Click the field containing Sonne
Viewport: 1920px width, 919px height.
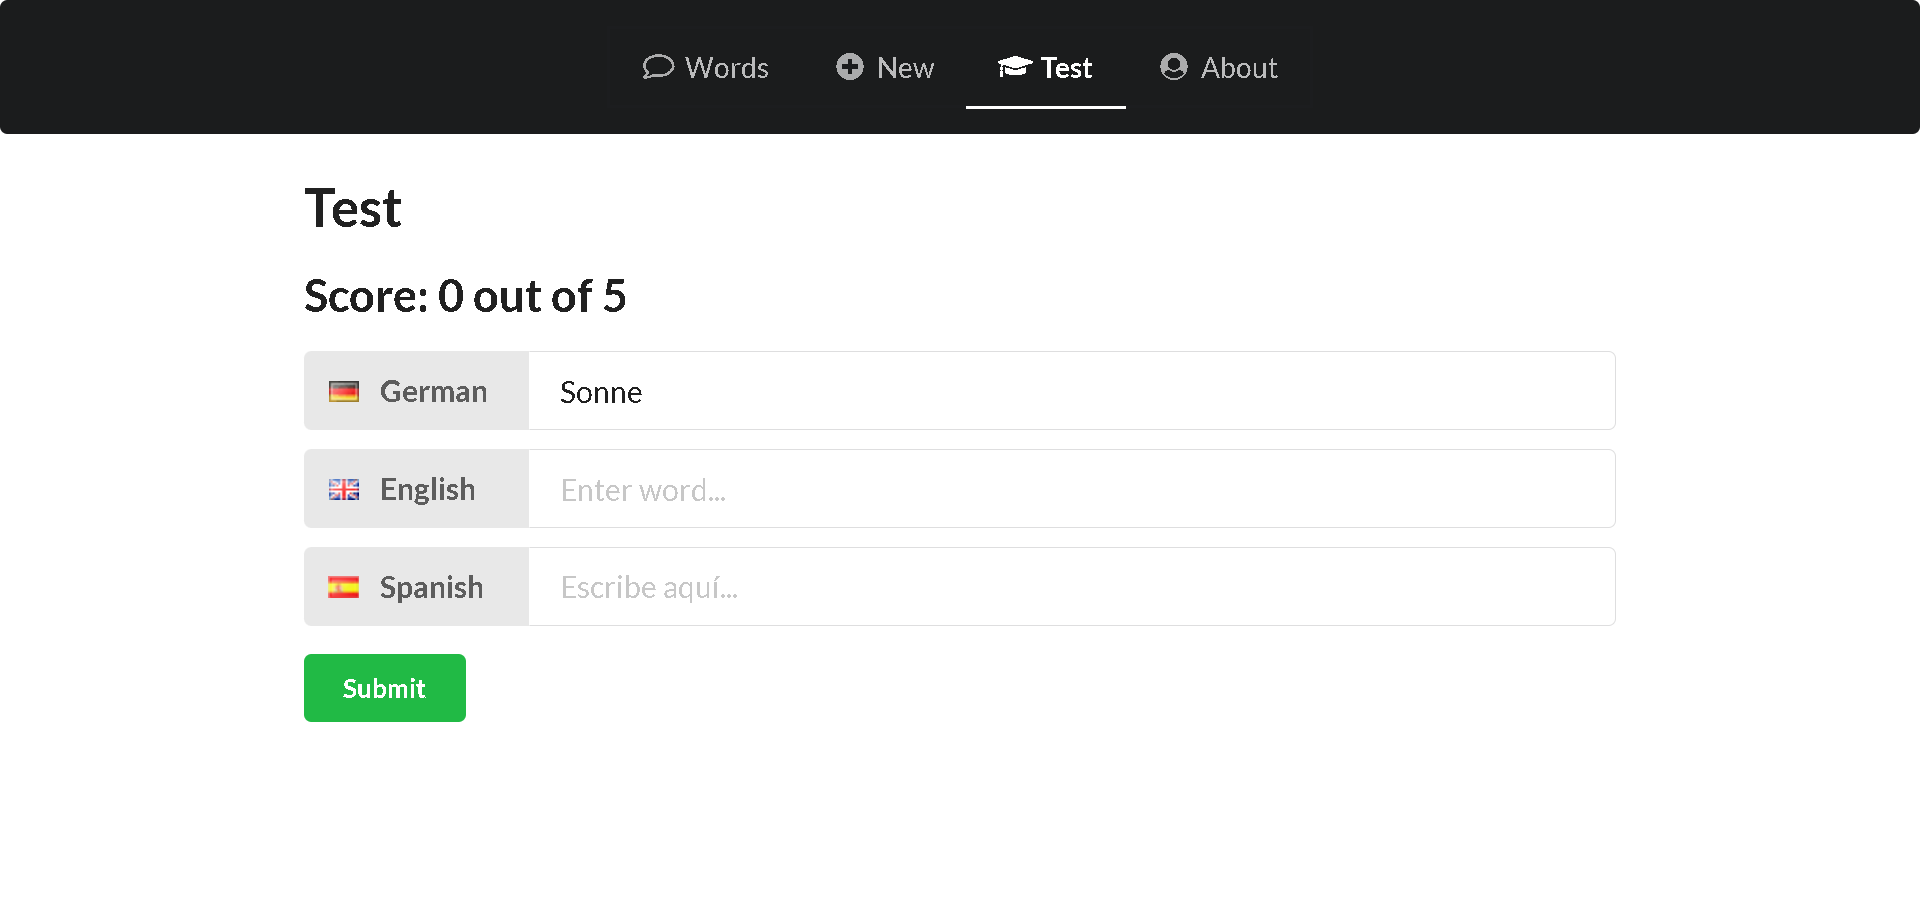1070,391
